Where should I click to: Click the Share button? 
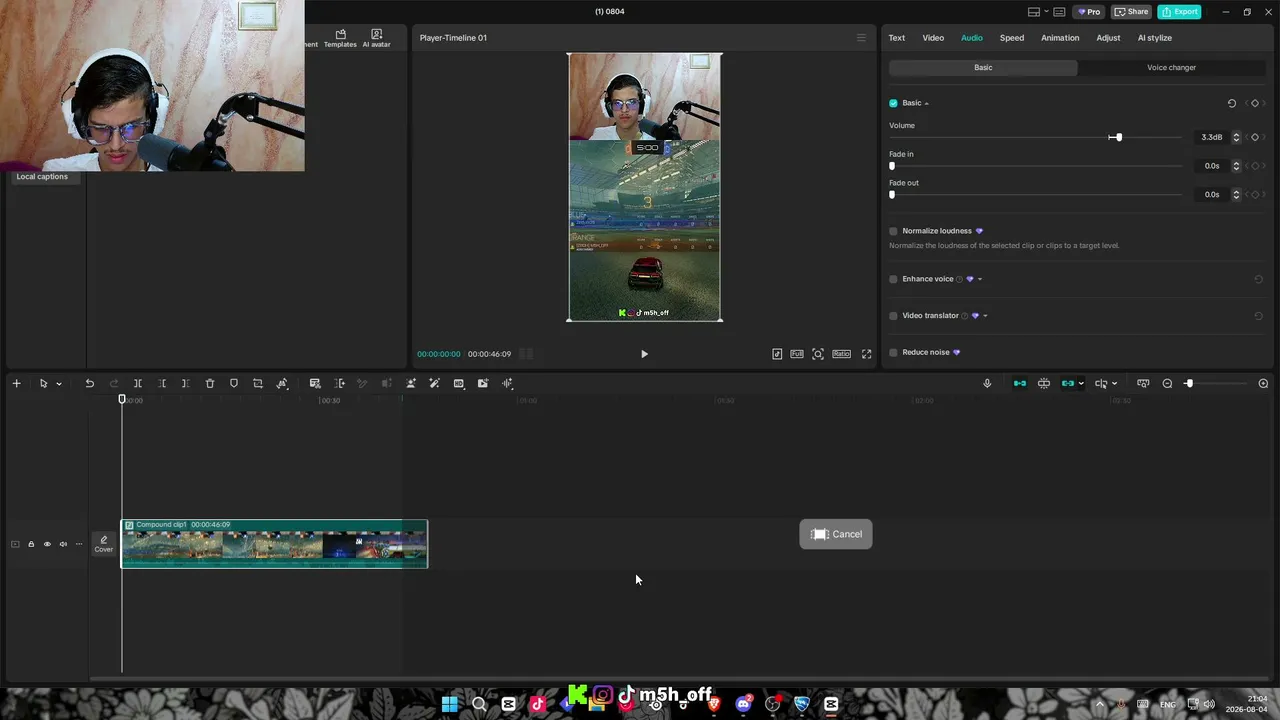tap(1132, 12)
